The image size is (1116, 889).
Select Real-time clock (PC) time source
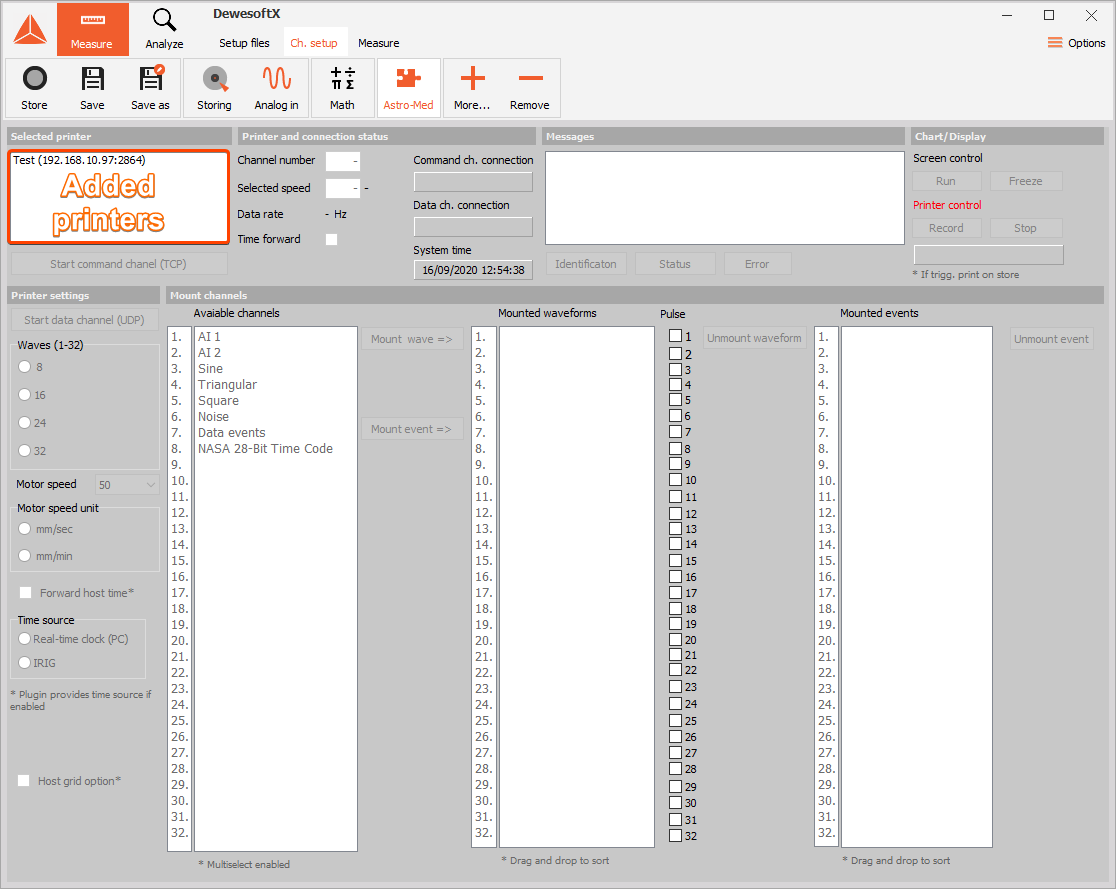(x=25, y=639)
